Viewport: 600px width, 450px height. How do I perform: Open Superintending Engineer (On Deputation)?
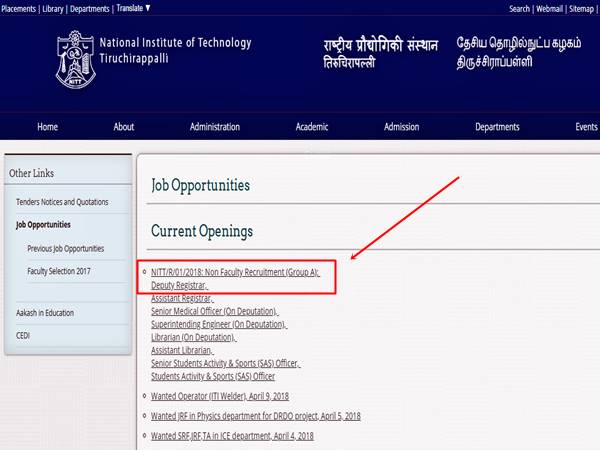pos(218,324)
